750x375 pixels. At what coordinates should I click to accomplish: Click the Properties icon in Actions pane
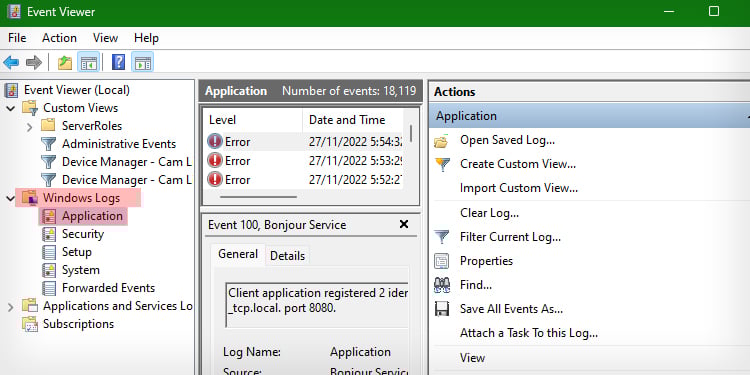(441, 261)
